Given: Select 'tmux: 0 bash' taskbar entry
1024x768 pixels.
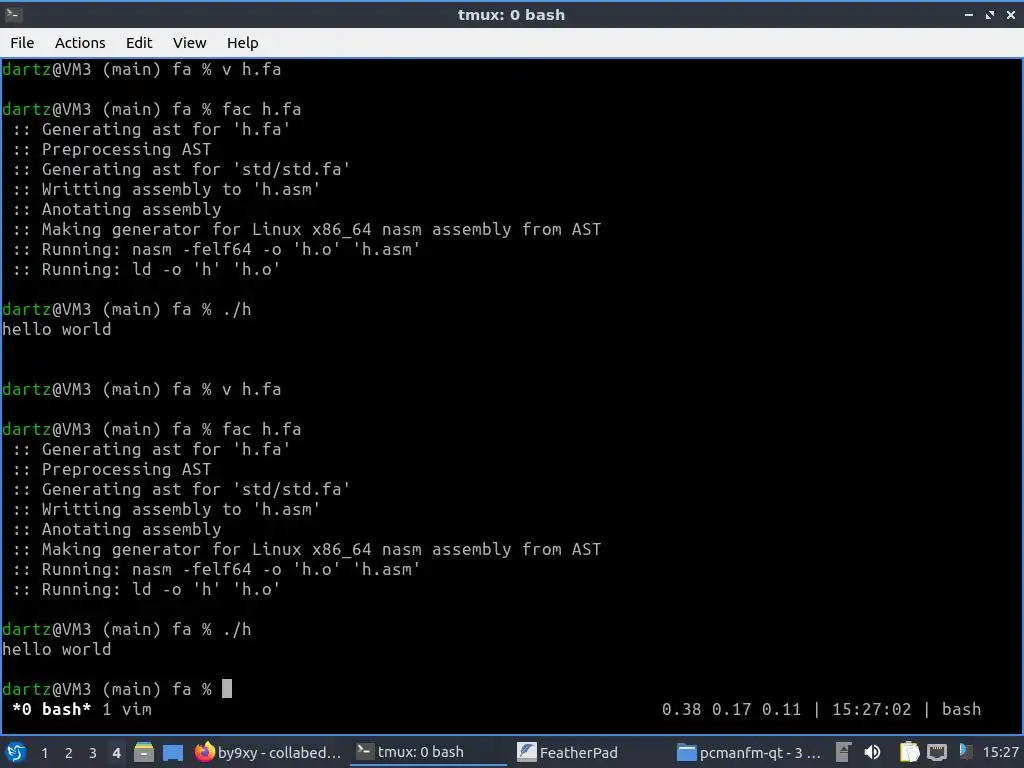Looking at the screenshot, I should (x=428, y=752).
